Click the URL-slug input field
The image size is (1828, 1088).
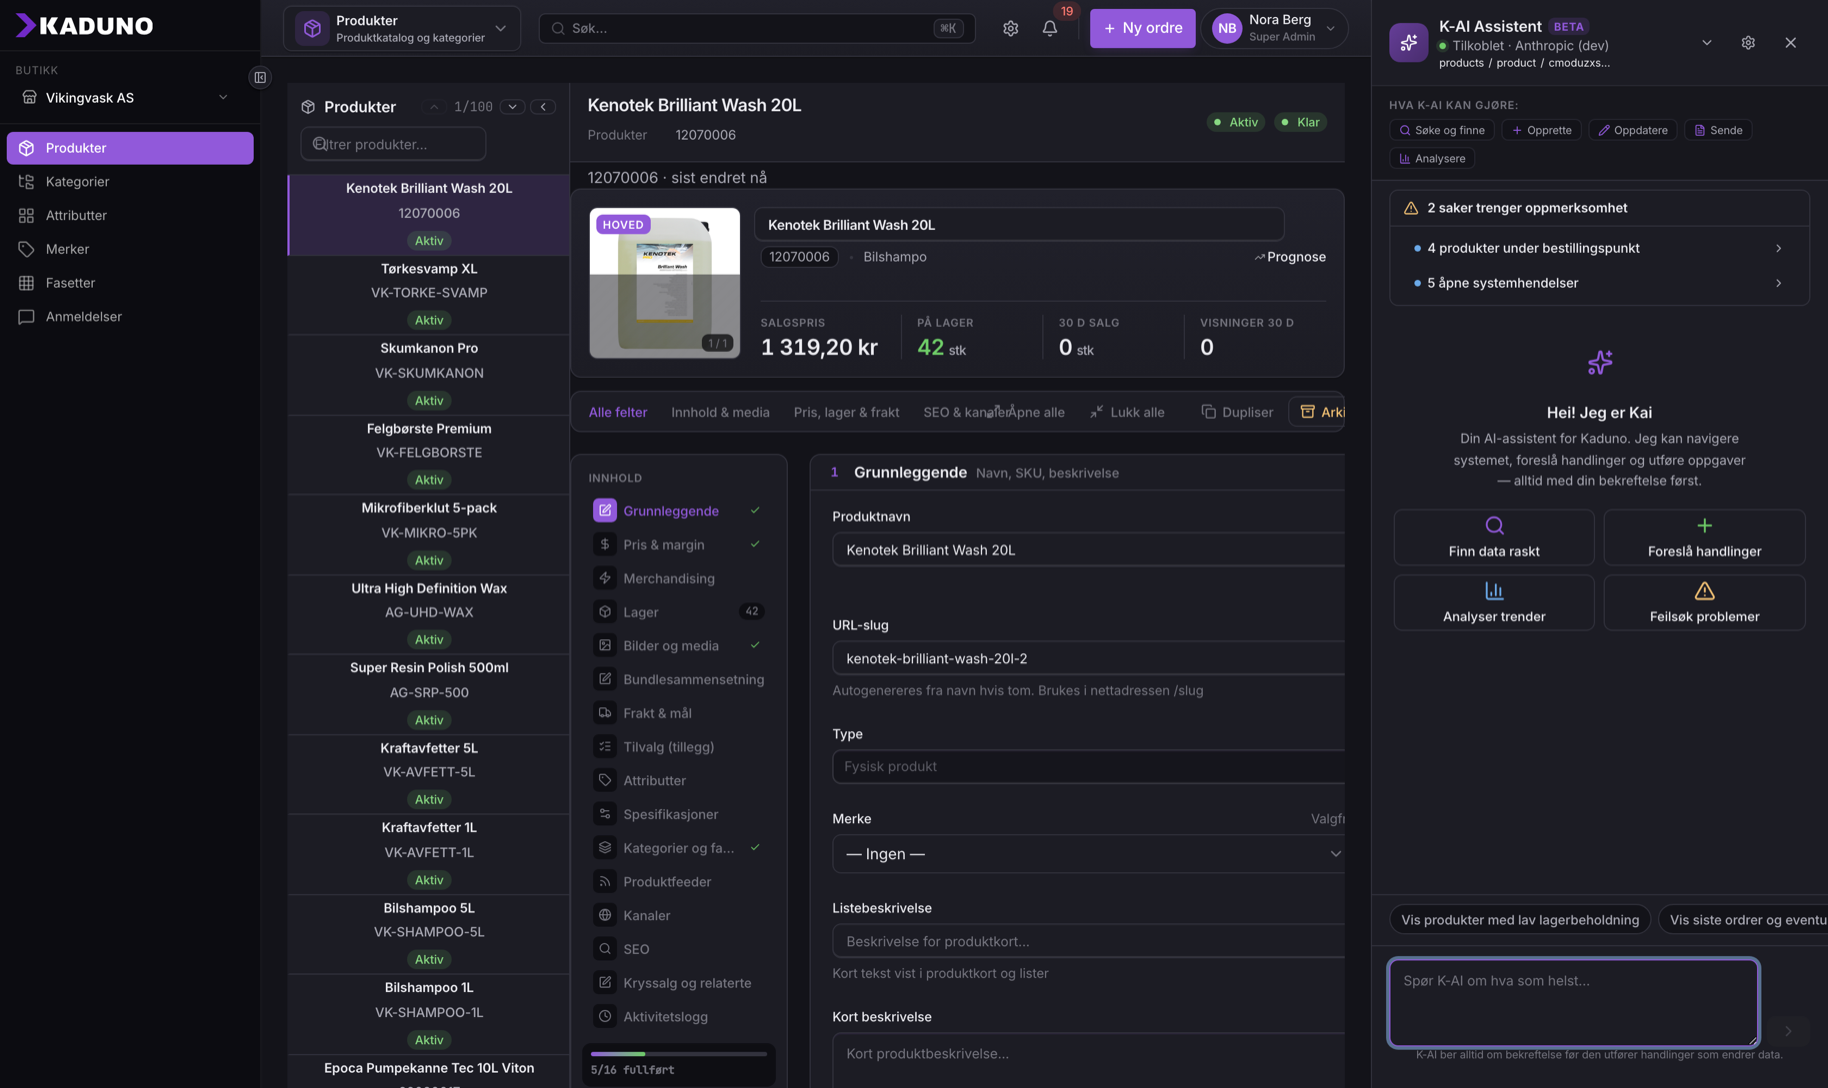1088,659
